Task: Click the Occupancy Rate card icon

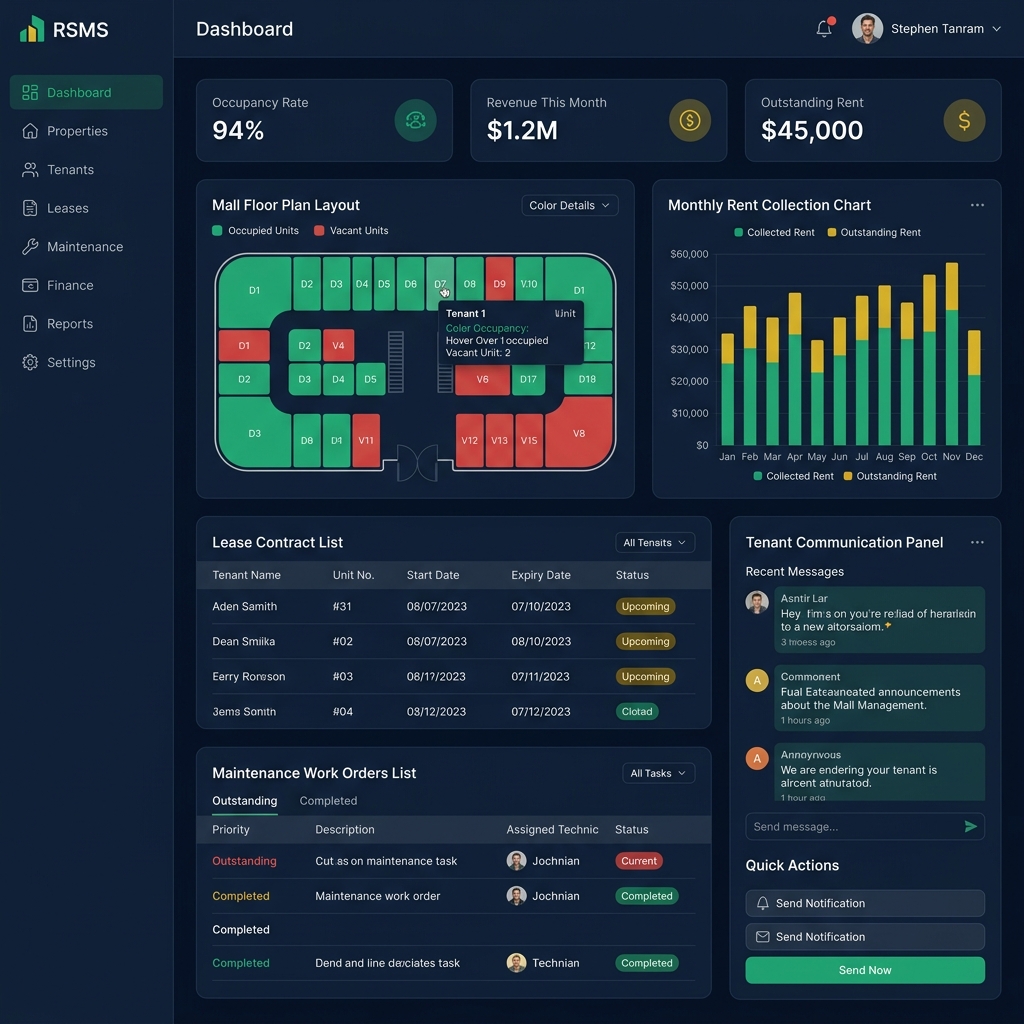Action: pos(415,120)
